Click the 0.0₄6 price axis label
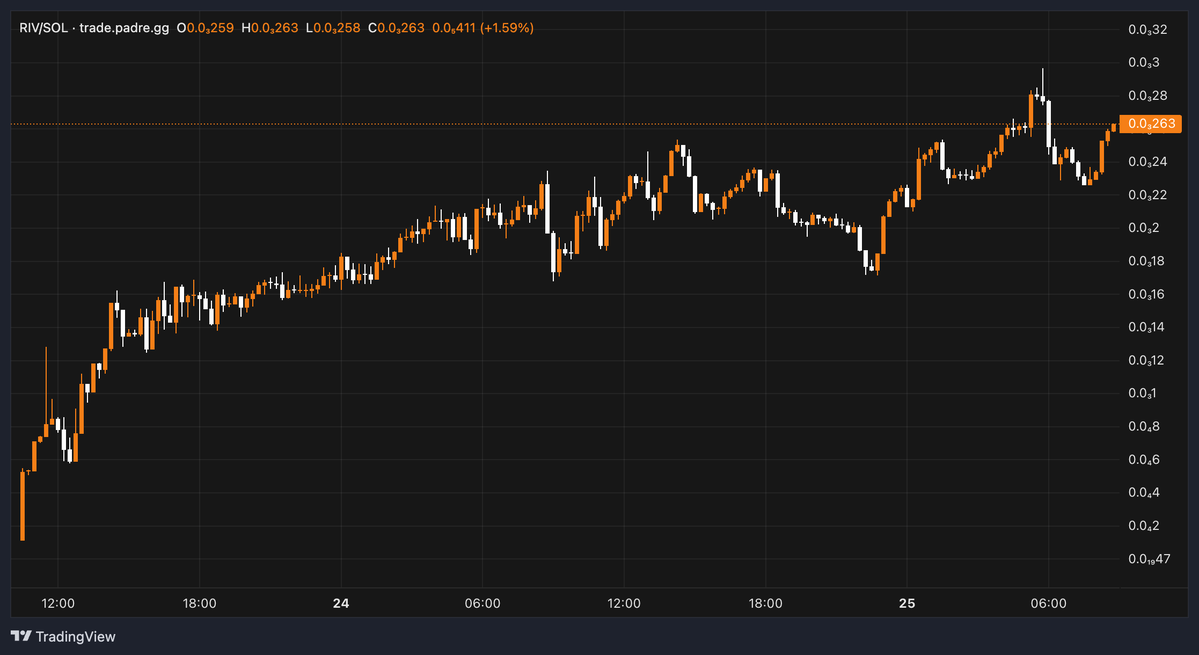 click(x=1144, y=459)
